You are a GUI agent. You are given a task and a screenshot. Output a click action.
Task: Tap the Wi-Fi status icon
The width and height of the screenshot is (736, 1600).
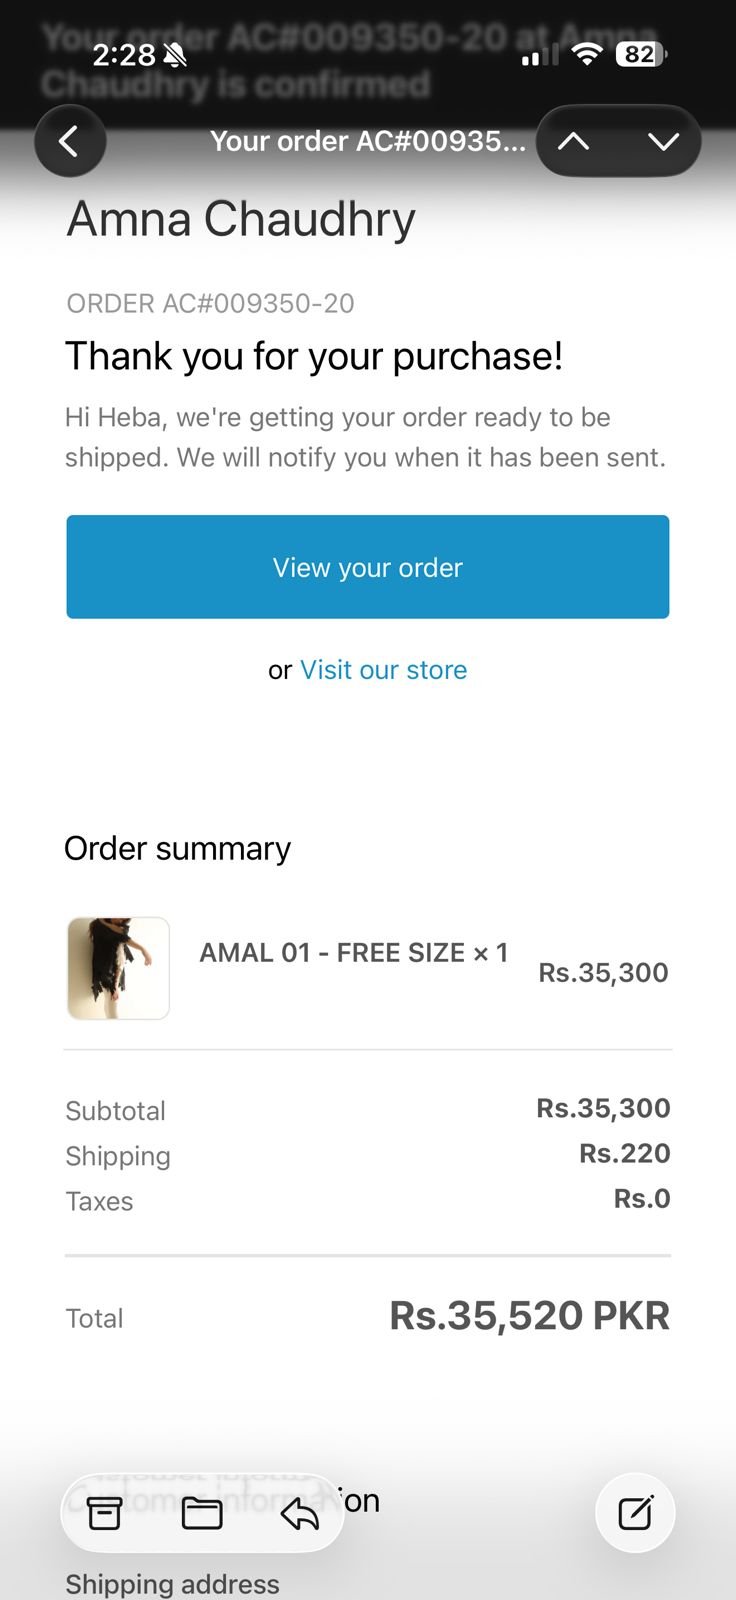point(587,55)
